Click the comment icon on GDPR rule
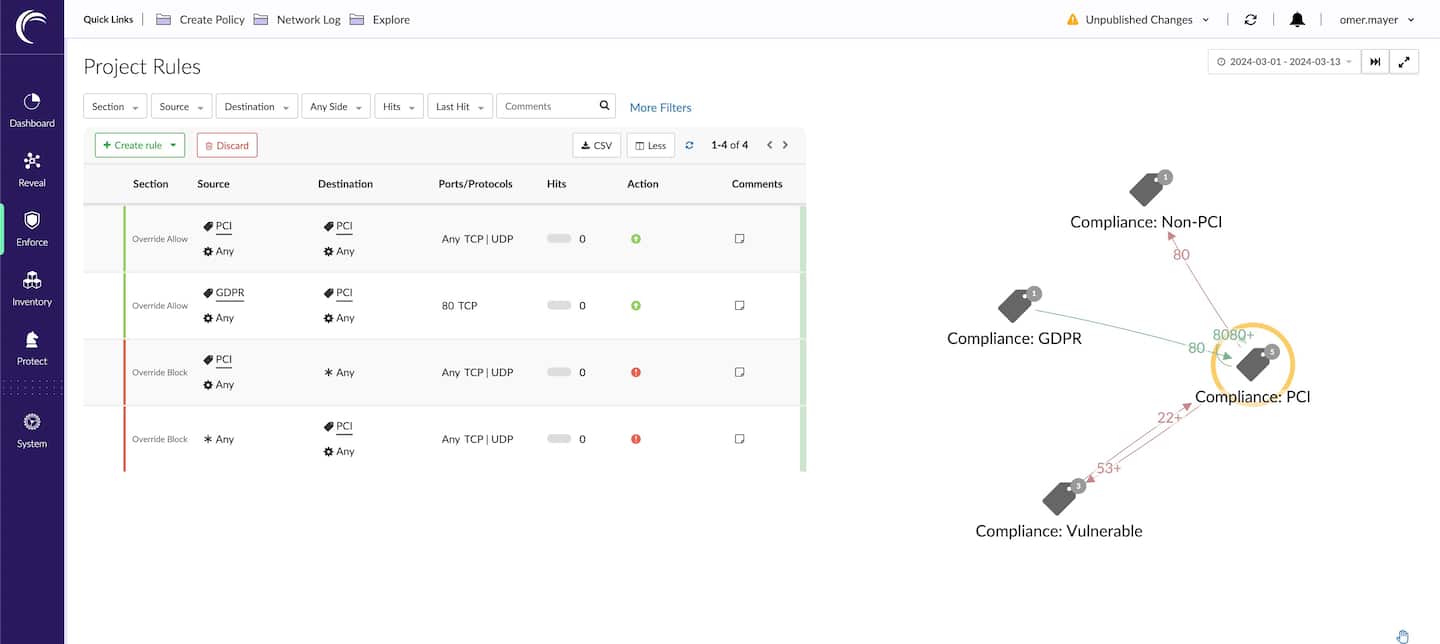1440x644 pixels. pyautogui.click(x=740, y=306)
